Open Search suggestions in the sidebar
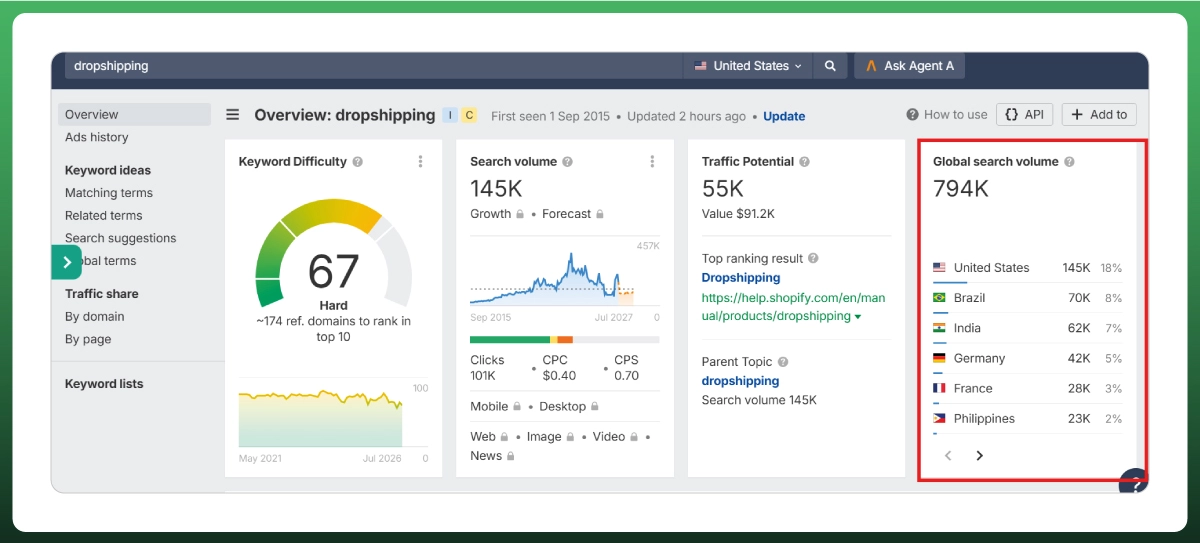The image size is (1200, 543). [121, 238]
